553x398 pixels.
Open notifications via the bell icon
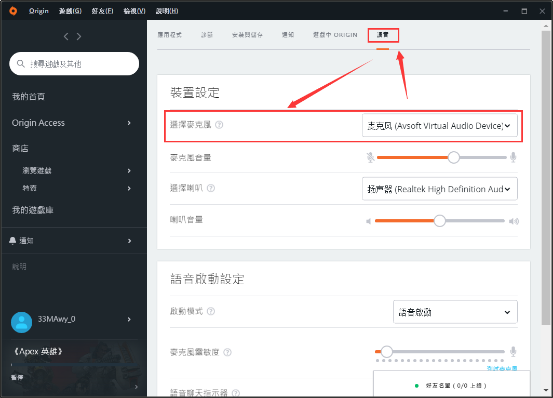click(13, 240)
